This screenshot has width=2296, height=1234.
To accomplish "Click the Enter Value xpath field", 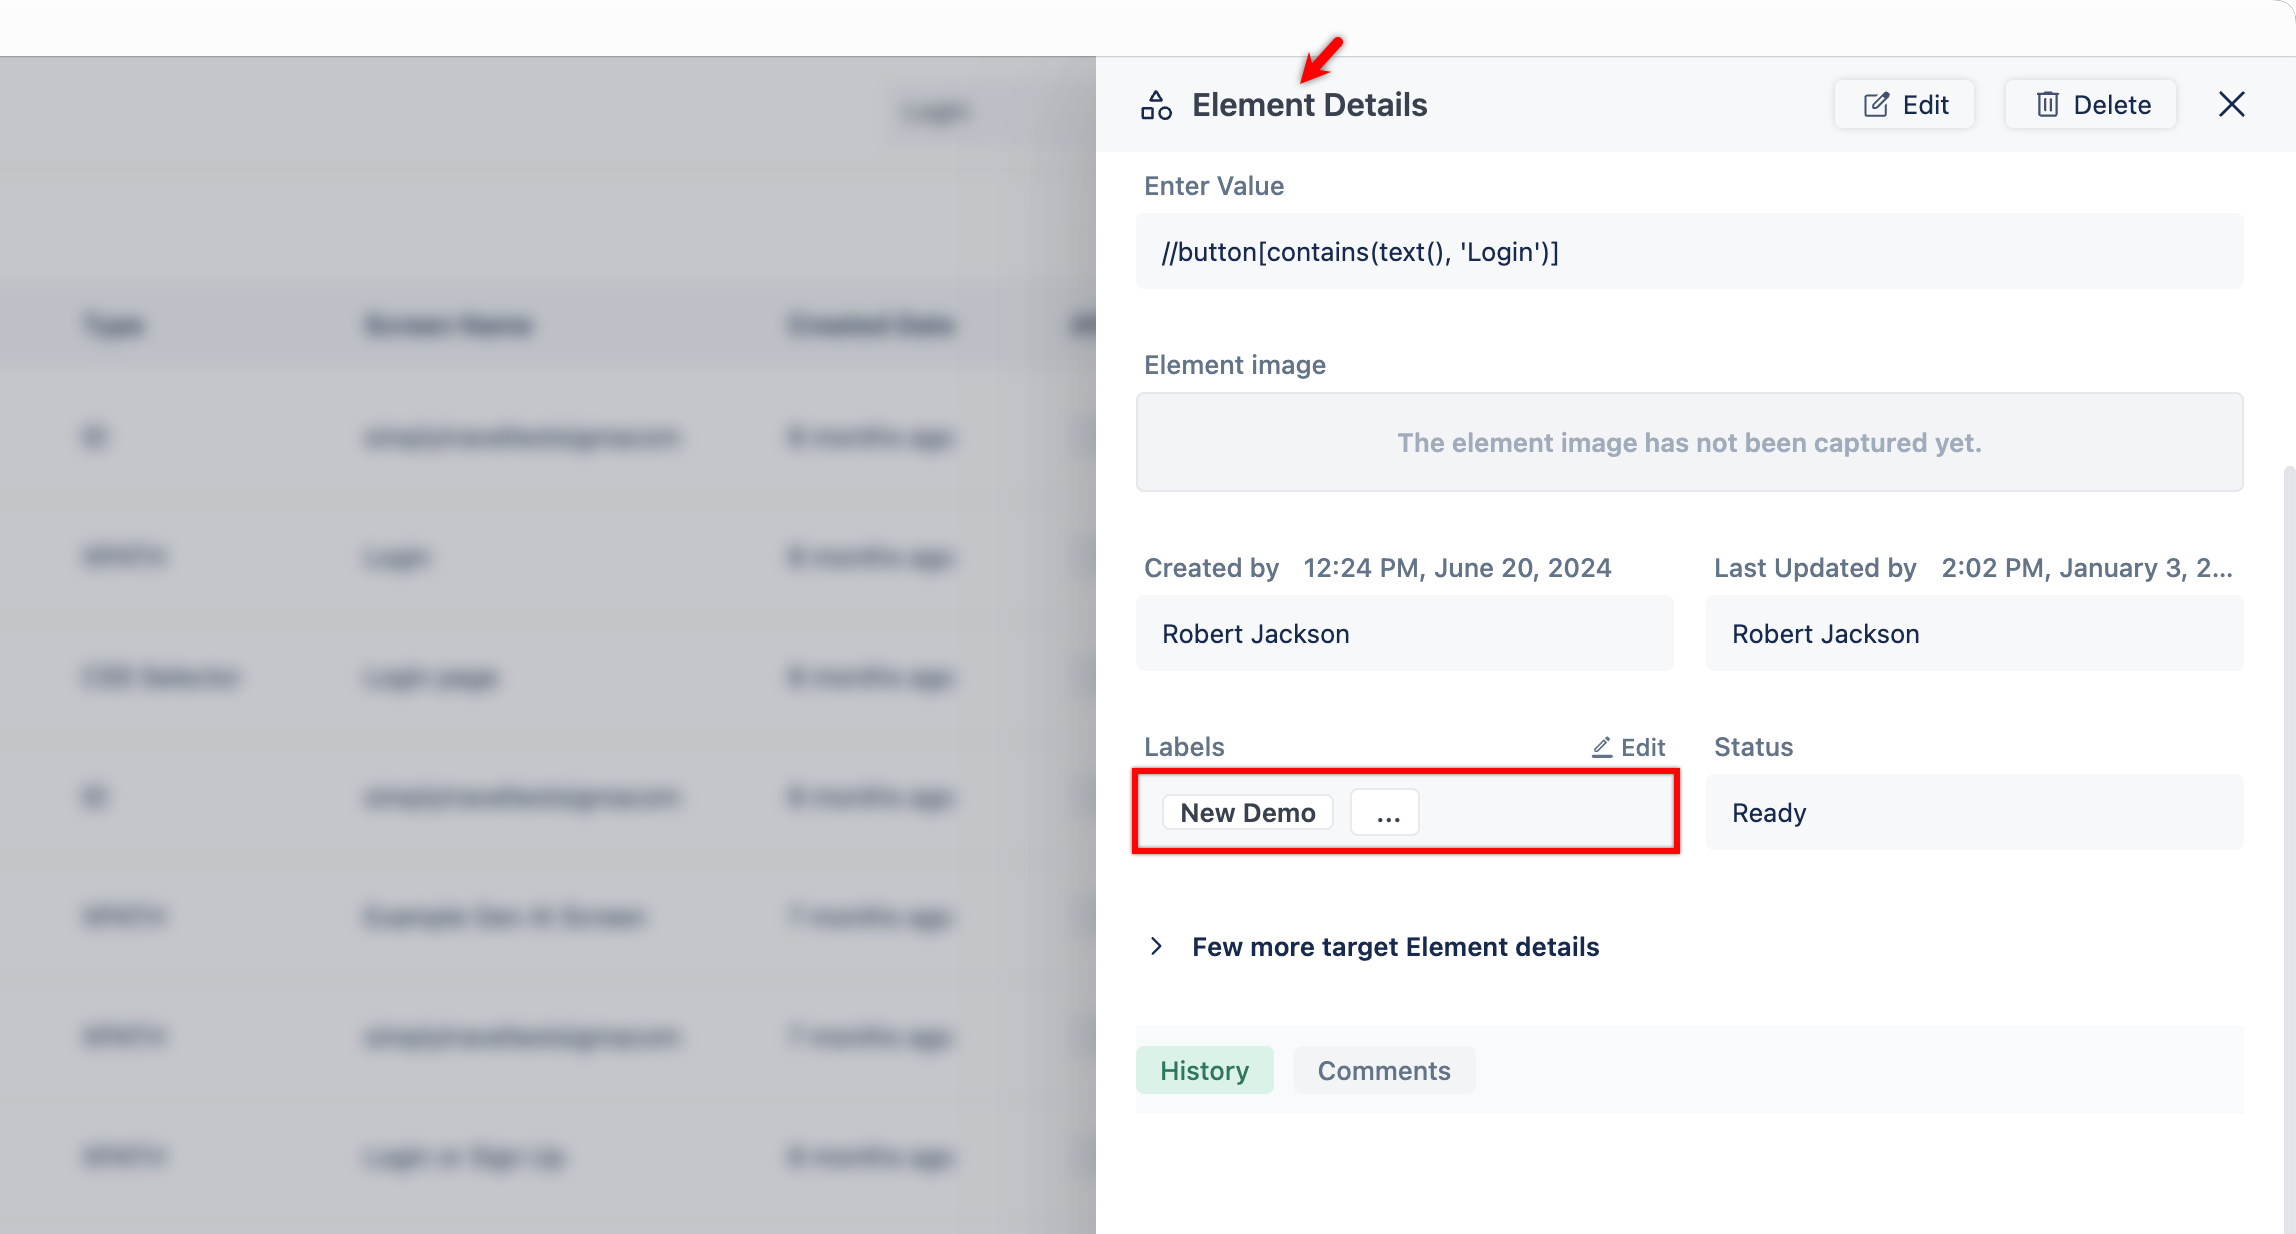I will (1688, 252).
